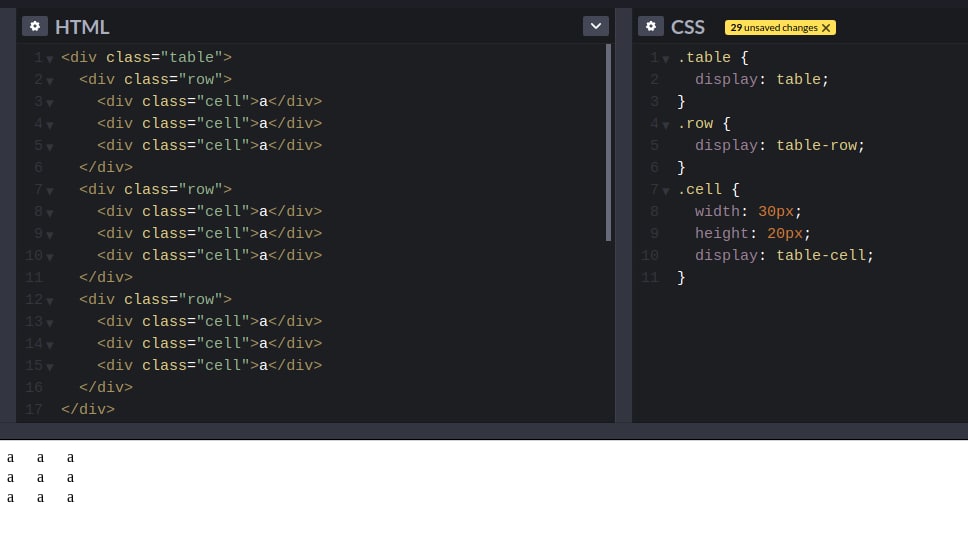The height and width of the screenshot is (545, 968).
Task: Collapse HTML line 1 fold arrow
Action: tap(49, 59)
